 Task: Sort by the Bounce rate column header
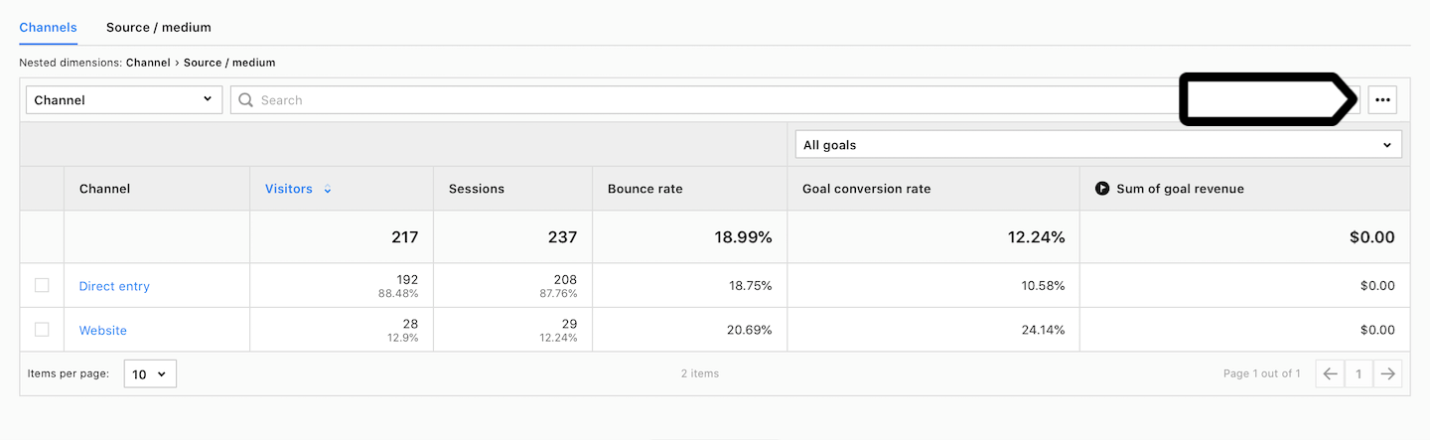click(645, 188)
